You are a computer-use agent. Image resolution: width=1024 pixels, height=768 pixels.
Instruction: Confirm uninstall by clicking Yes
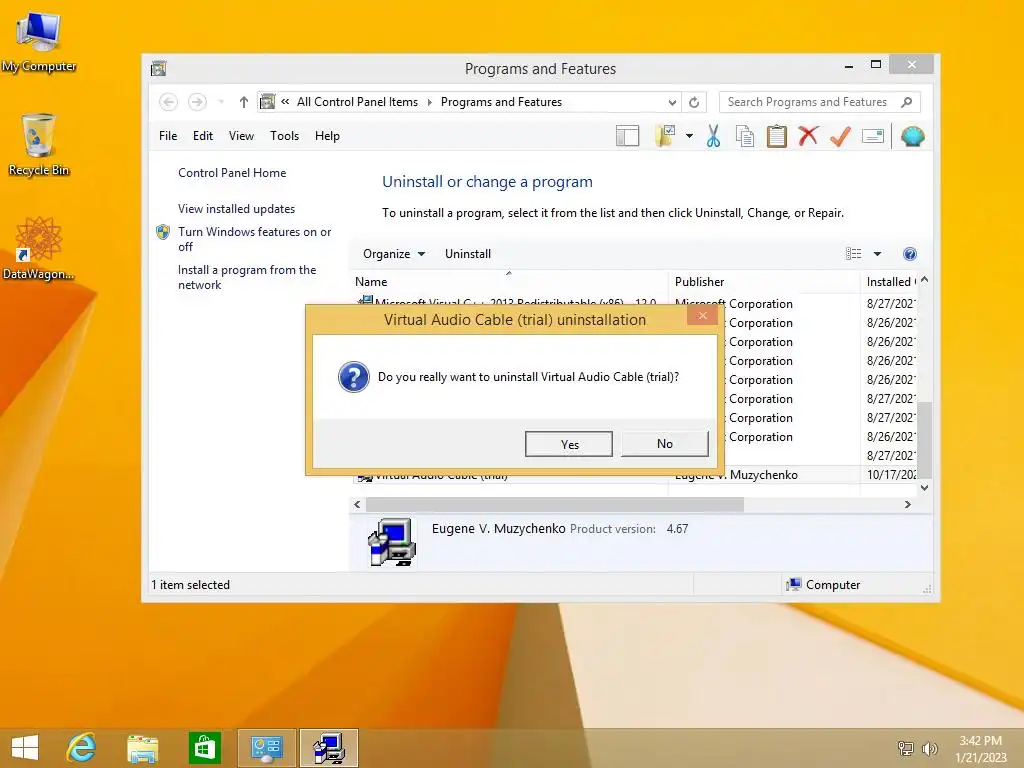click(x=569, y=444)
